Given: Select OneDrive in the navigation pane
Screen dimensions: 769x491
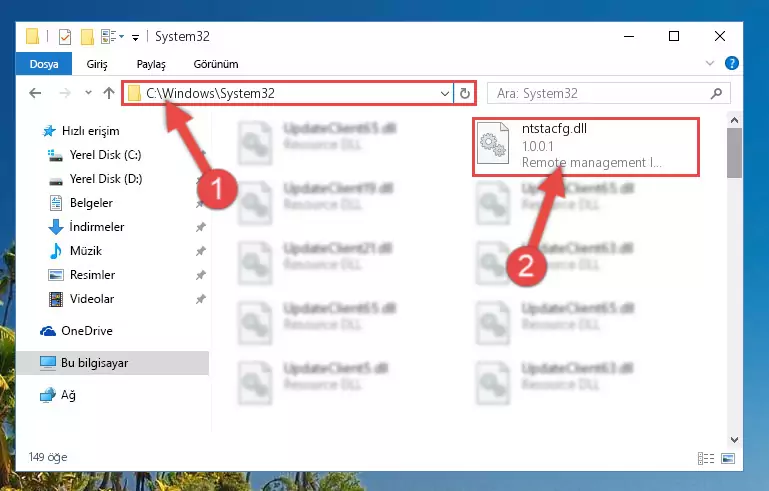Looking at the screenshot, I should click(87, 331).
